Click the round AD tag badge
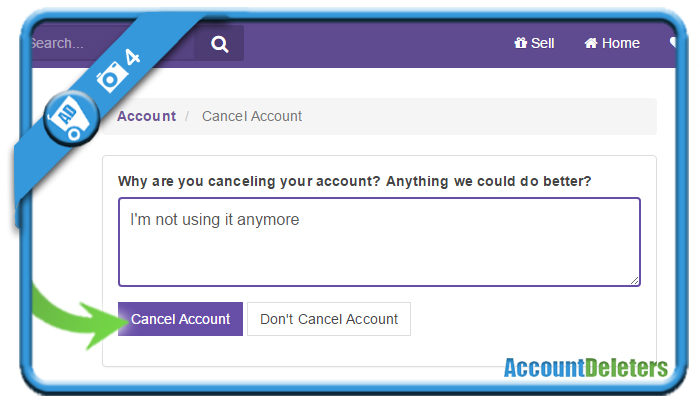The height and width of the screenshot is (407, 700). (x=71, y=118)
